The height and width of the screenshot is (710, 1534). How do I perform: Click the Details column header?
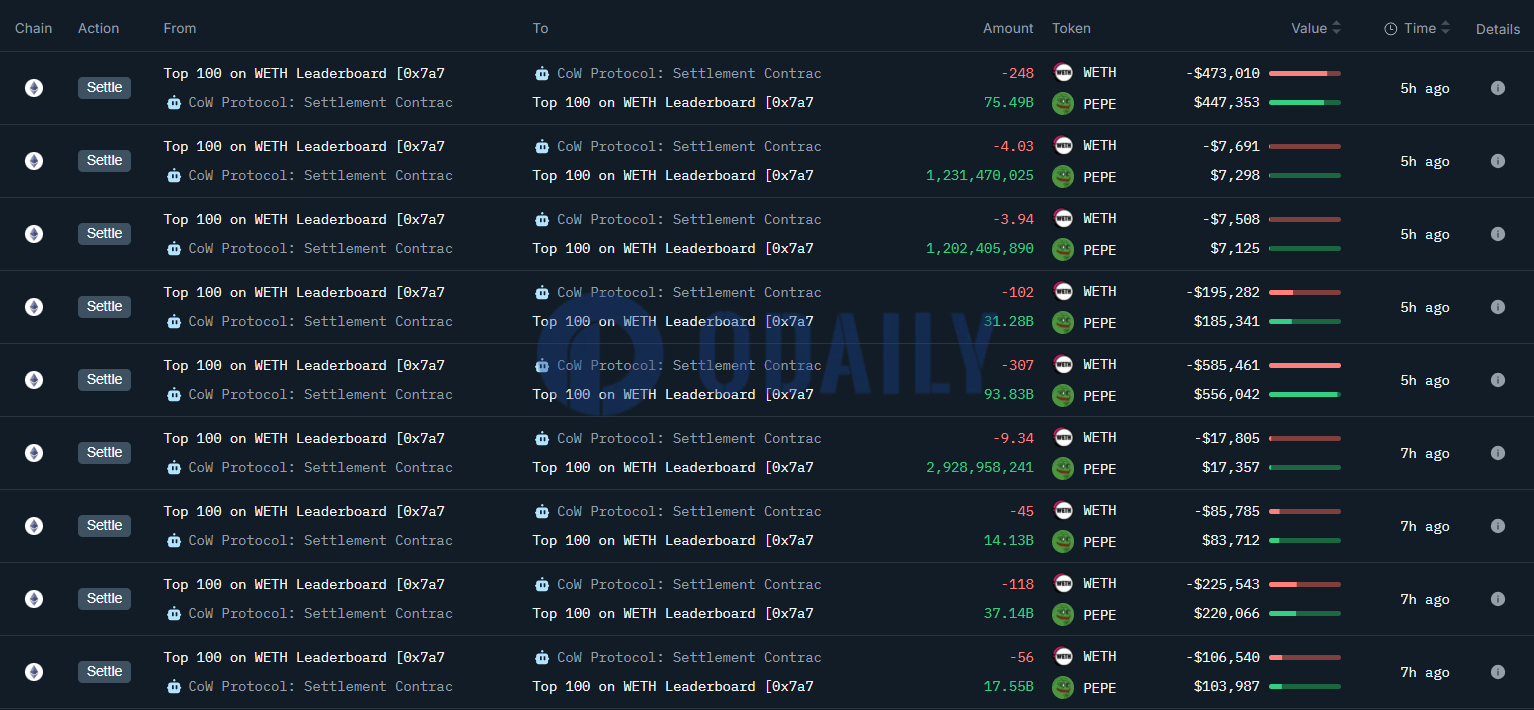pos(1498,29)
